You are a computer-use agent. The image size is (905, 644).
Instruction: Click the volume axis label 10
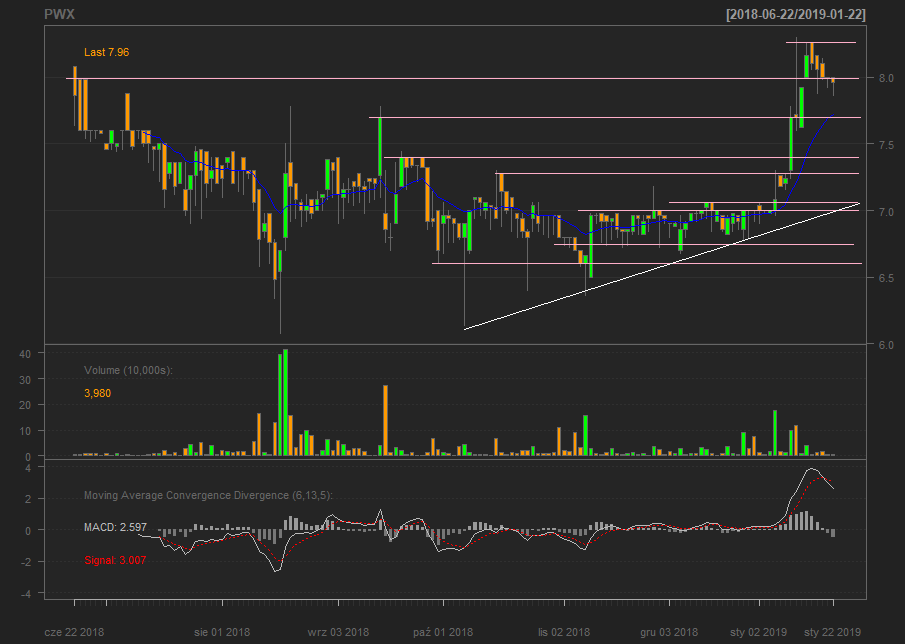click(x=24, y=430)
